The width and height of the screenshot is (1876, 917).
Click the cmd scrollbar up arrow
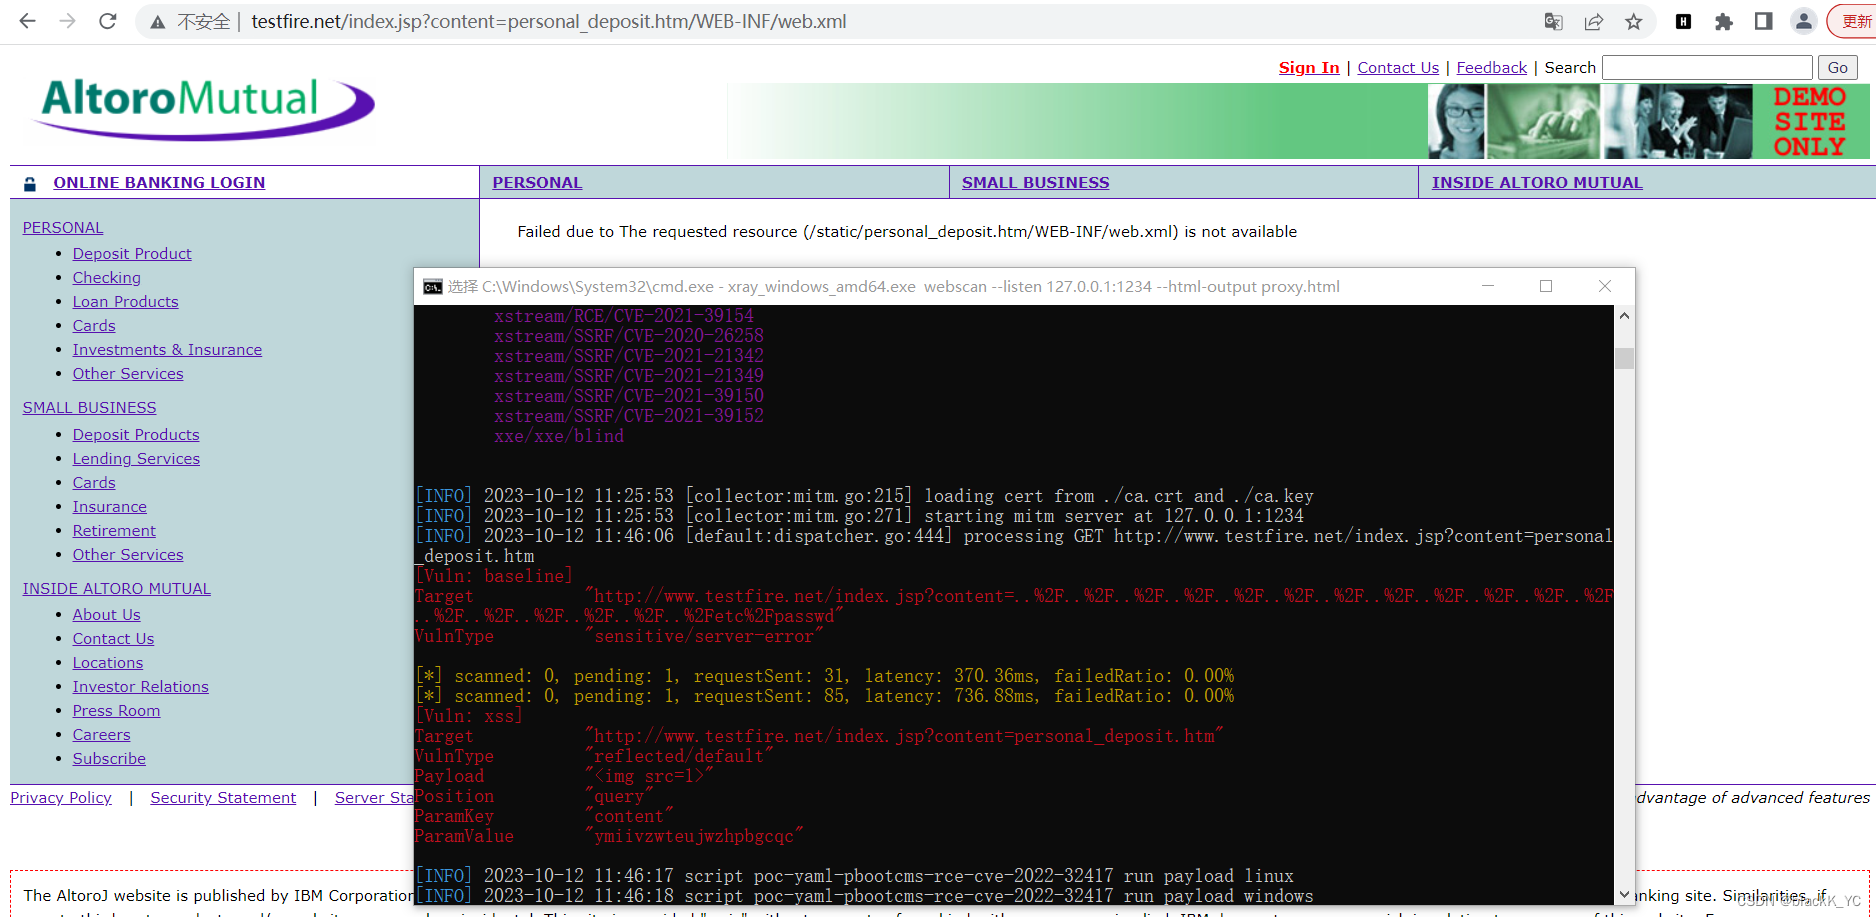click(1624, 316)
